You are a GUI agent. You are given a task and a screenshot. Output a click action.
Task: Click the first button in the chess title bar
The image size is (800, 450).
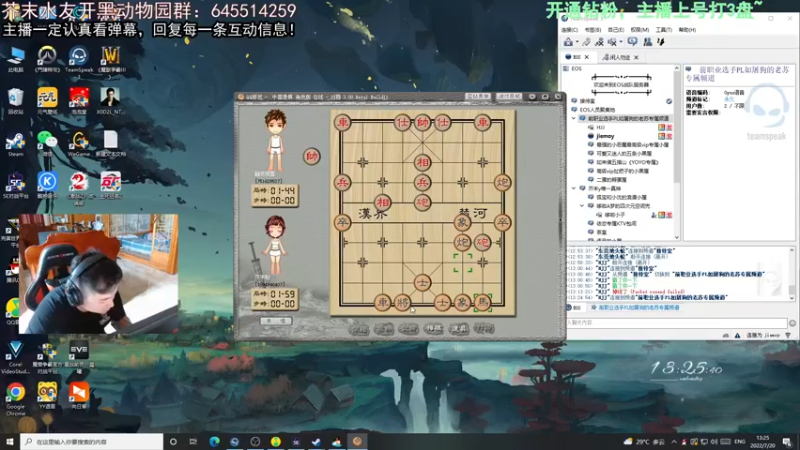(478, 96)
